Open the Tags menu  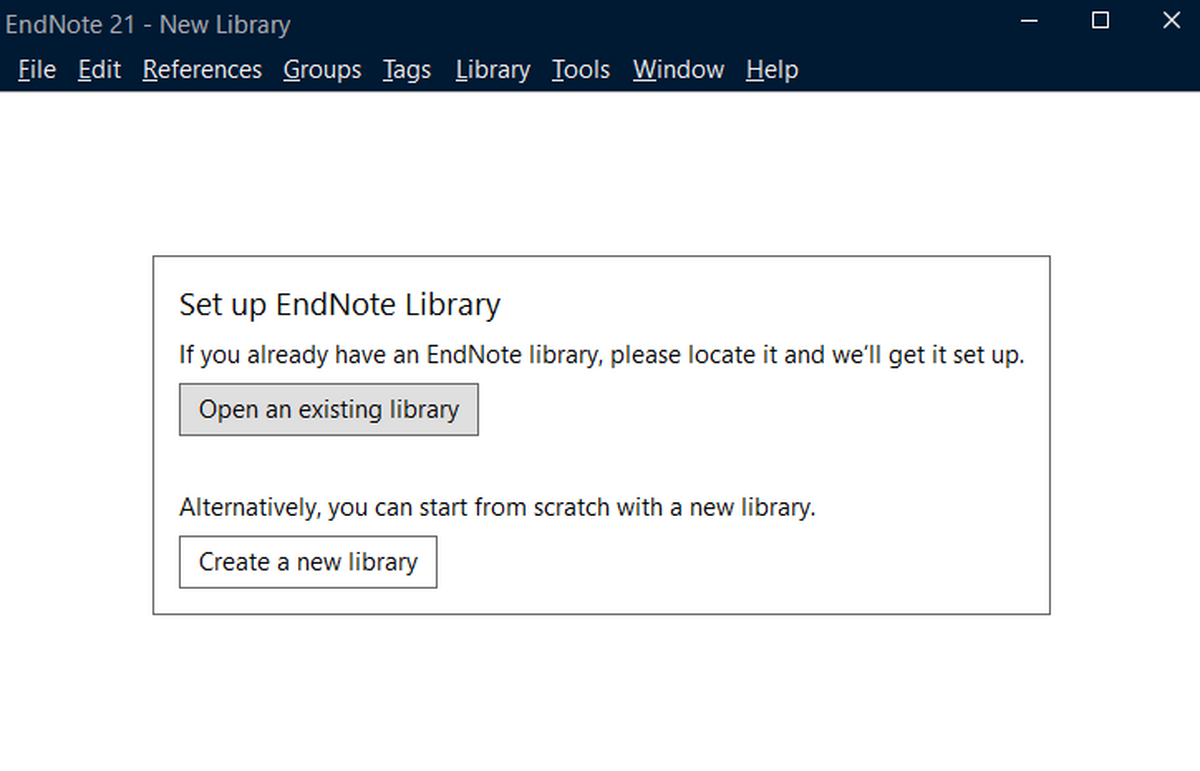coord(406,69)
